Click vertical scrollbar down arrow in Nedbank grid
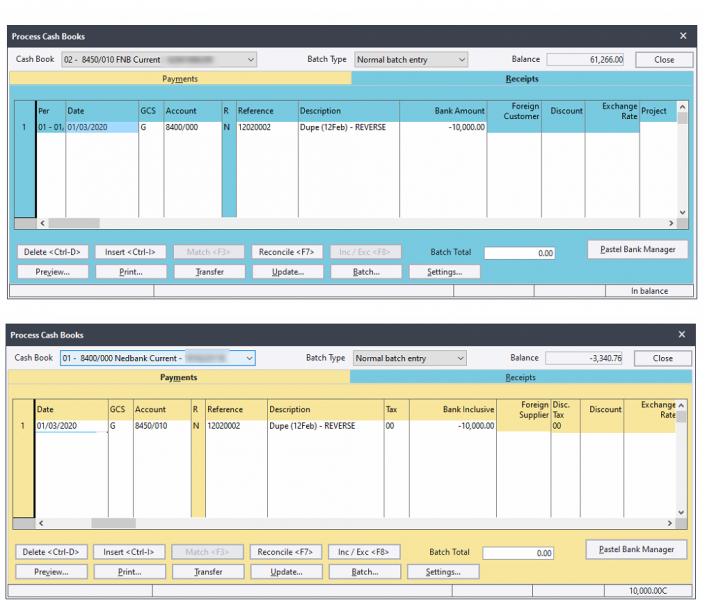 [683, 512]
